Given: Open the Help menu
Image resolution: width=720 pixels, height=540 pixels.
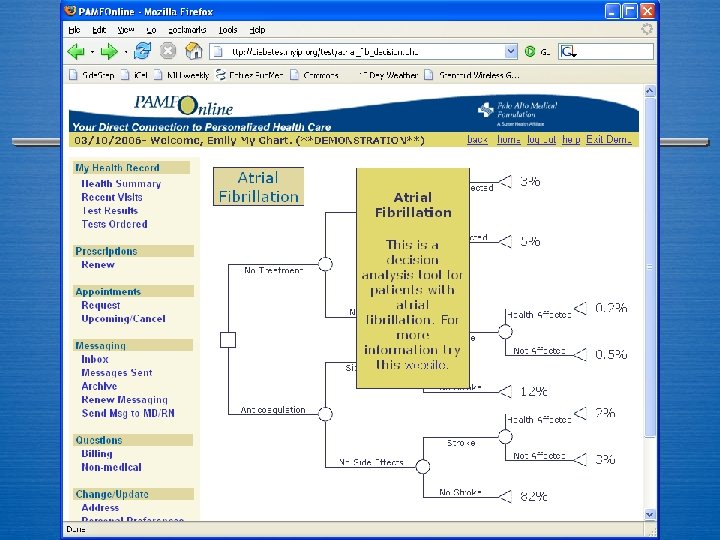Looking at the screenshot, I should (x=257, y=30).
